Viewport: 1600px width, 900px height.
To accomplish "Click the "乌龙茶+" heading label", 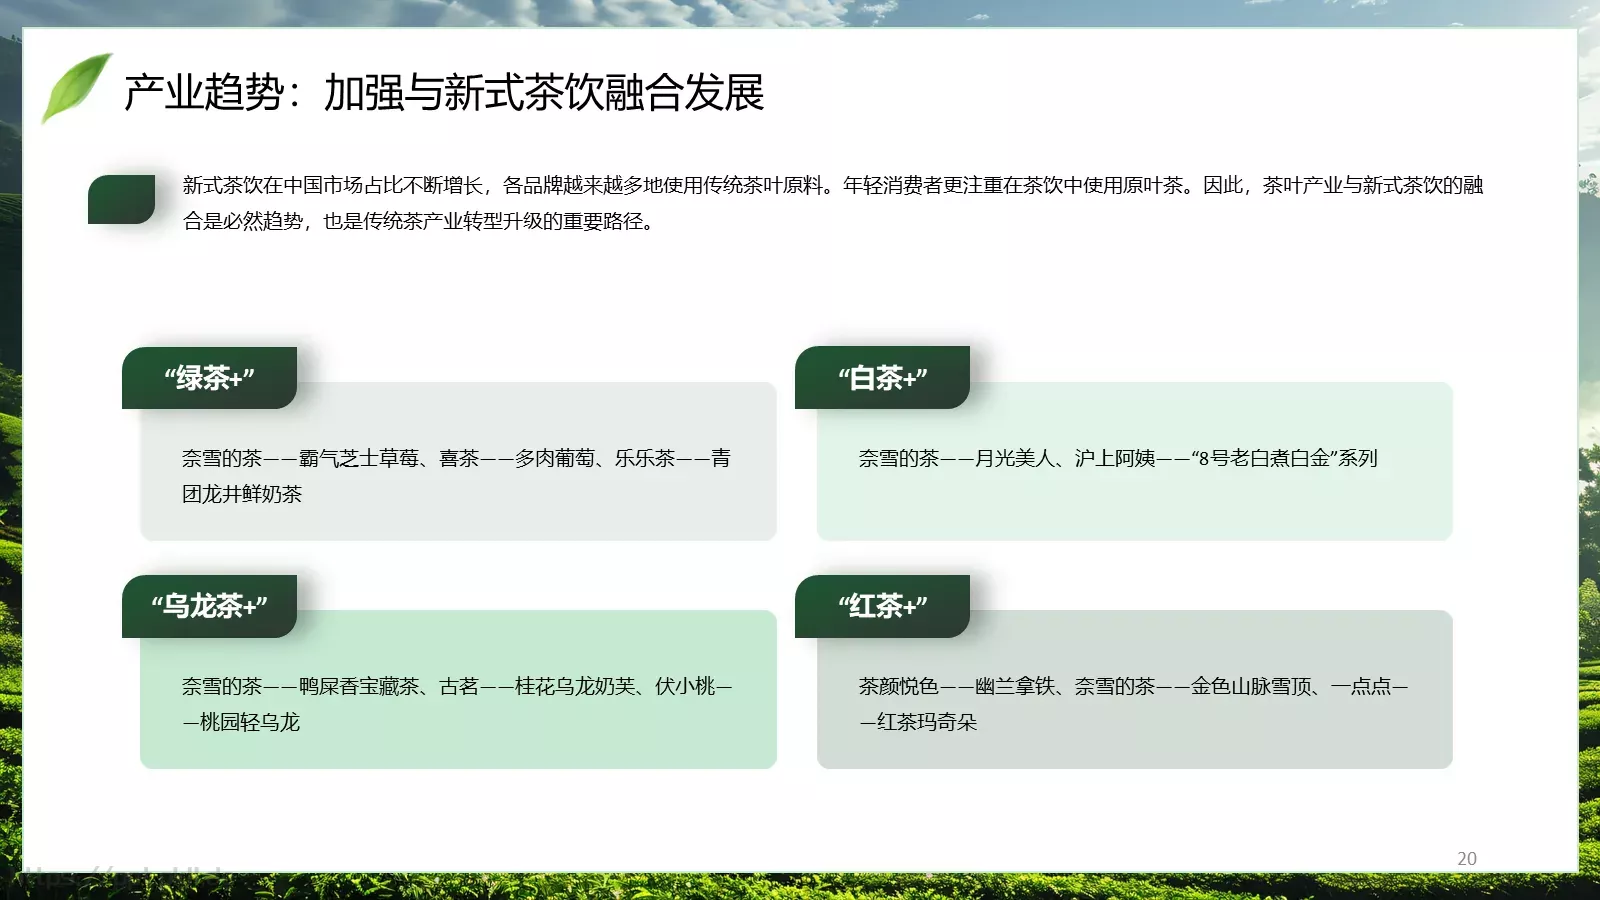I will (x=209, y=606).
